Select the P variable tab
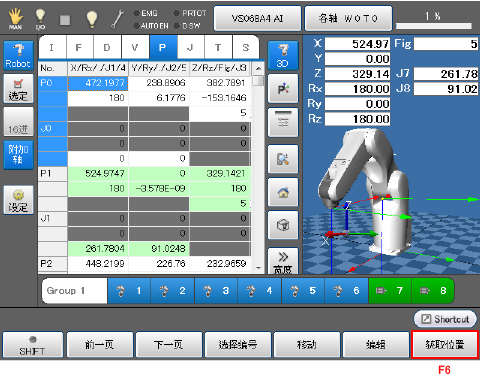The height and width of the screenshot is (376, 480). click(x=163, y=47)
